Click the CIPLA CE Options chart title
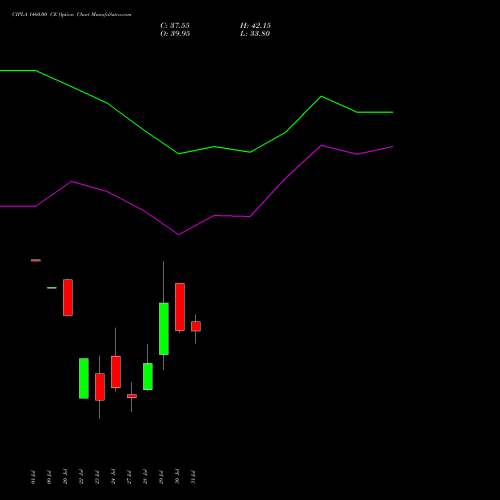 pyautogui.click(x=71, y=15)
